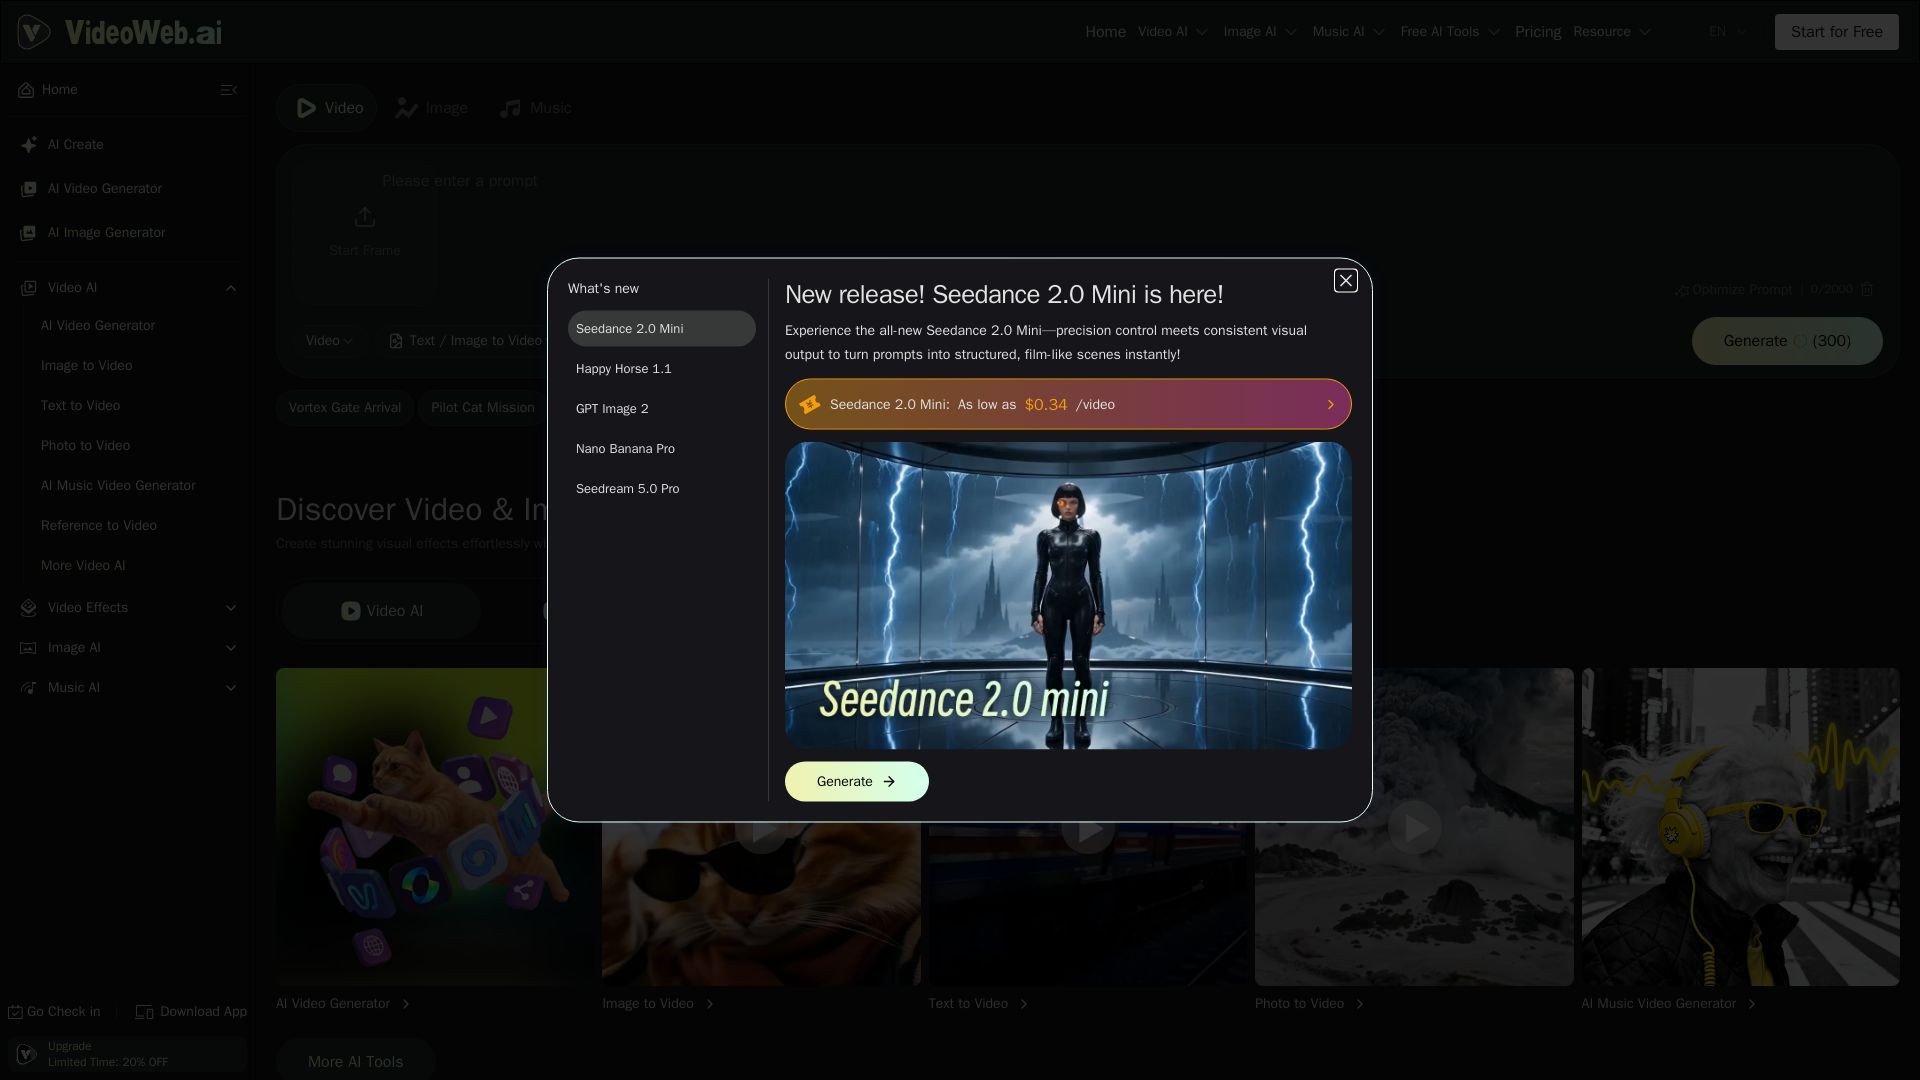The width and height of the screenshot is (1920, 1080).
Task: Click sidebar AI Video Generator icon
Action: click(28, 189)
